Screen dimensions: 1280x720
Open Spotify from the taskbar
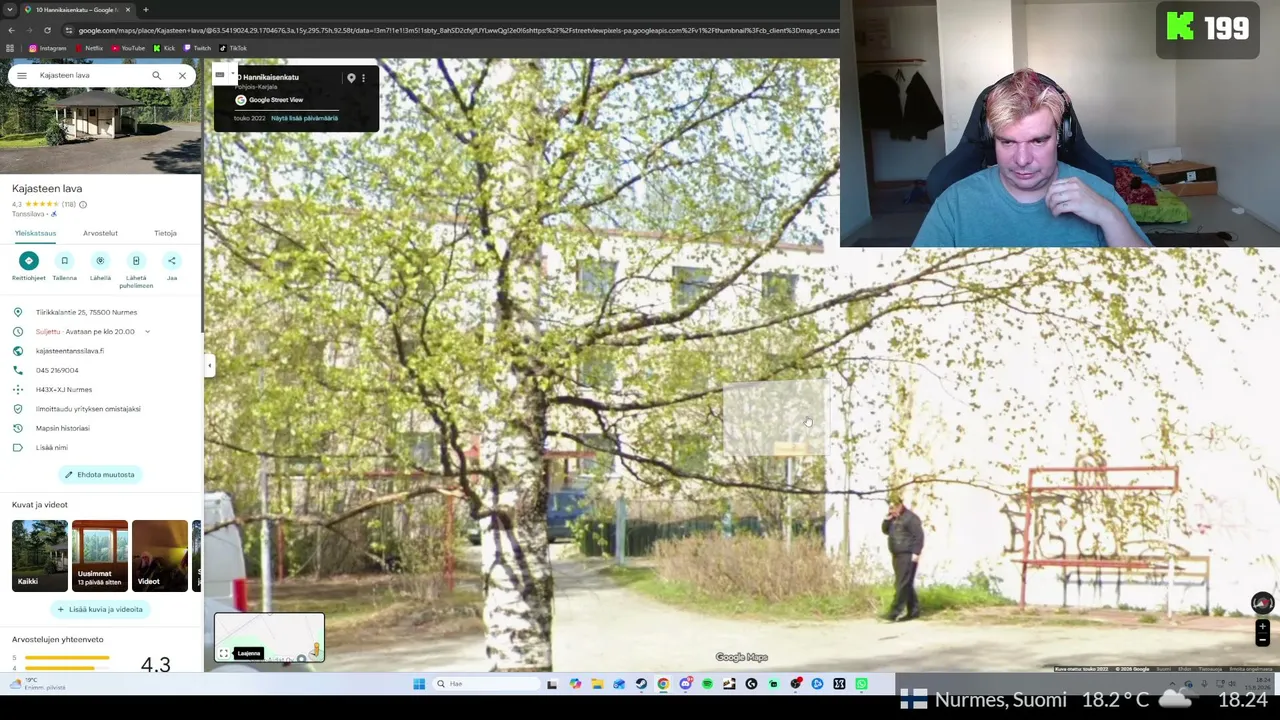point(707,684)
